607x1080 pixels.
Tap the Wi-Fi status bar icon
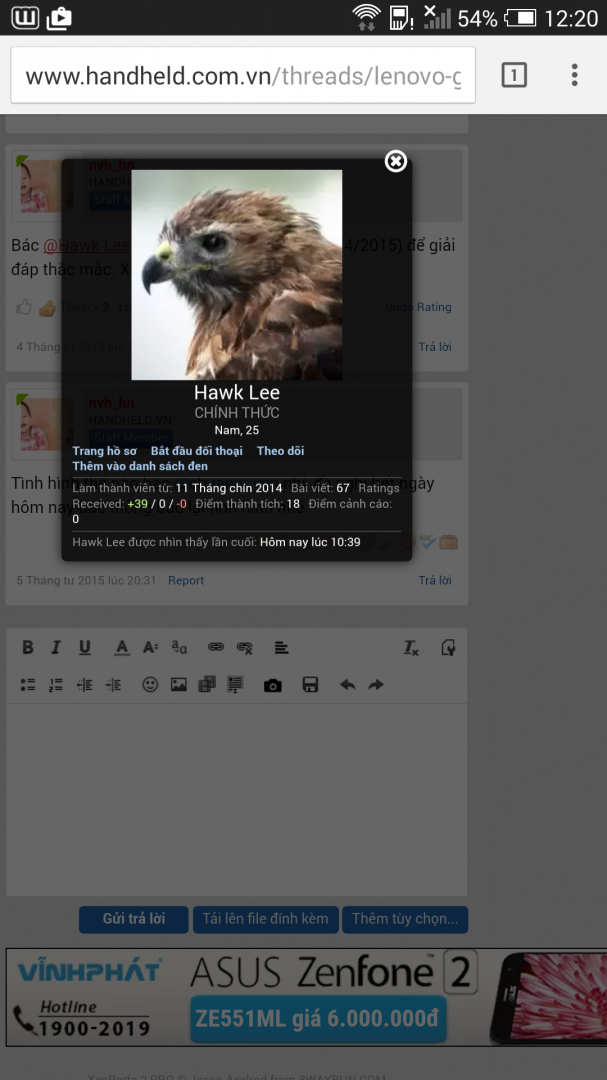coord(367,17)
